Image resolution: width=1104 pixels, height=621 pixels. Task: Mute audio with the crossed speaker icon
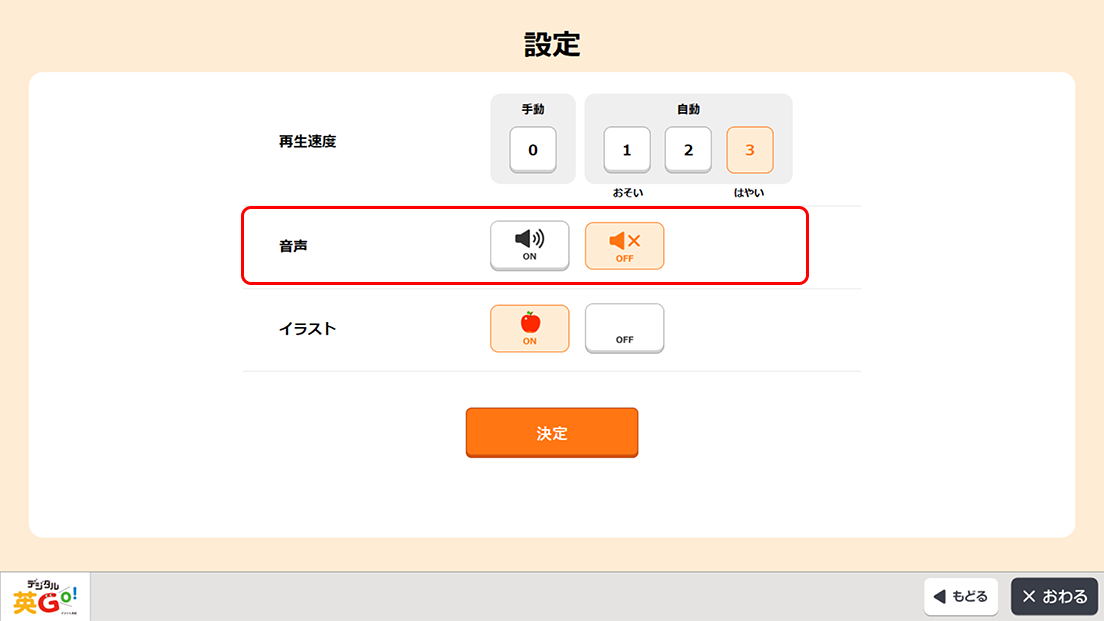625,246
